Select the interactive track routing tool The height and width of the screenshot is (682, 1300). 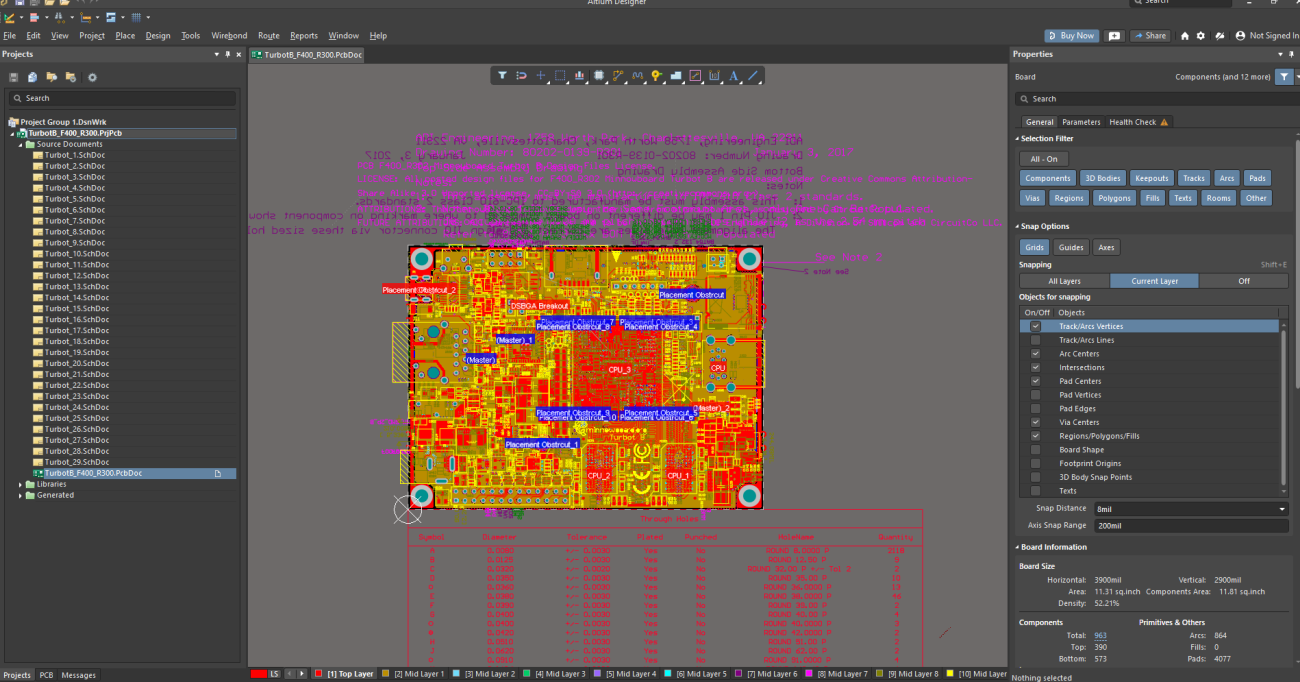click(617, 75)
